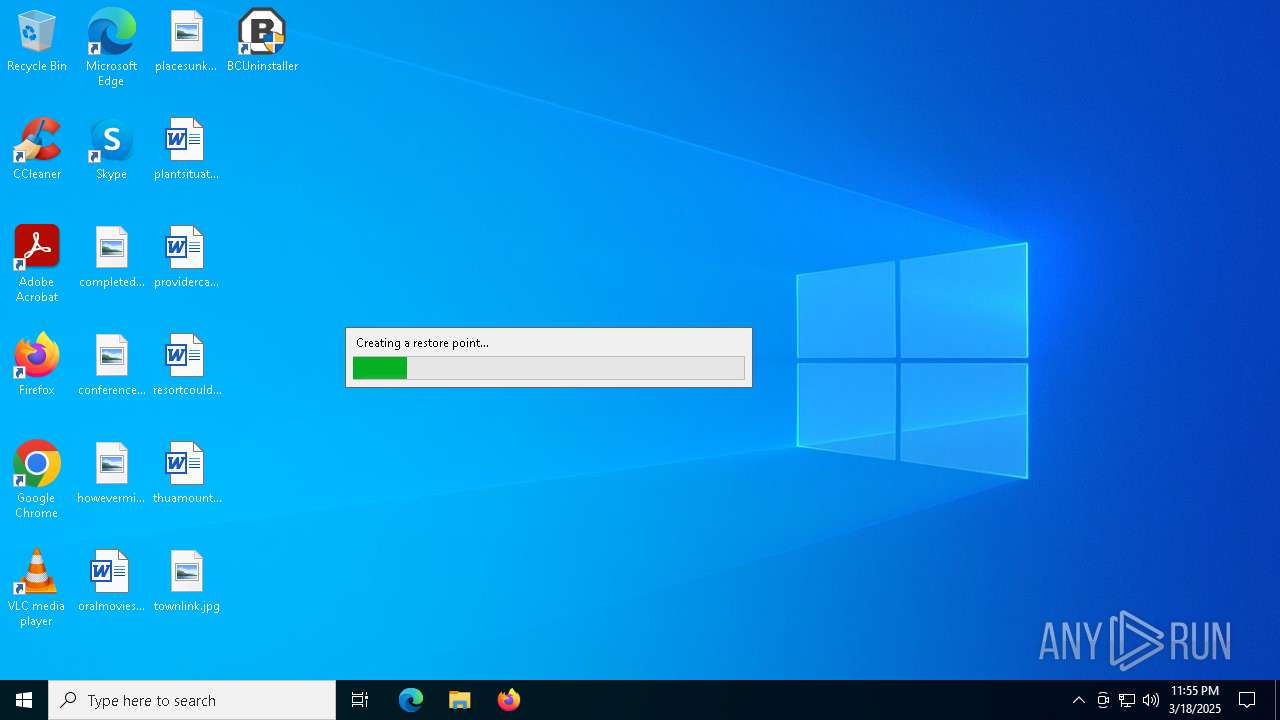Select the providerca Word document icon
This screenshot has width=1280, height=720.
pos(186,258)
